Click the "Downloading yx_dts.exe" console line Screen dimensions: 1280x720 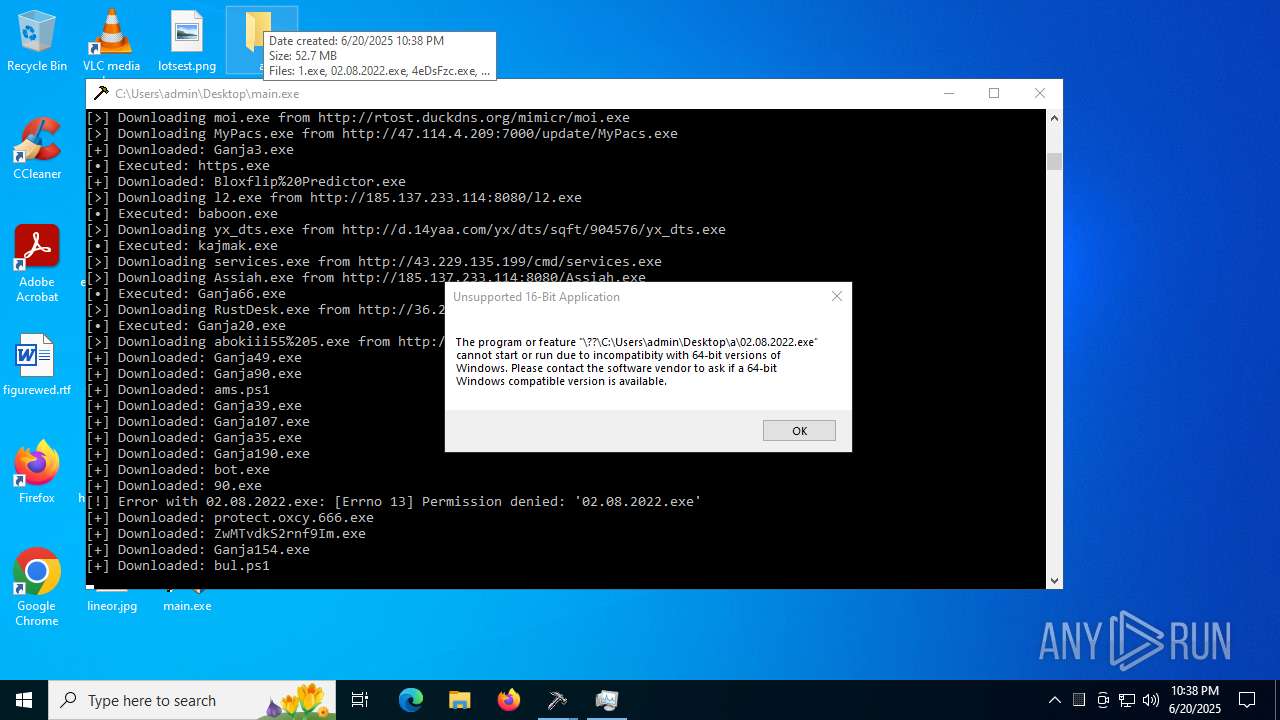tap(406, 229)
